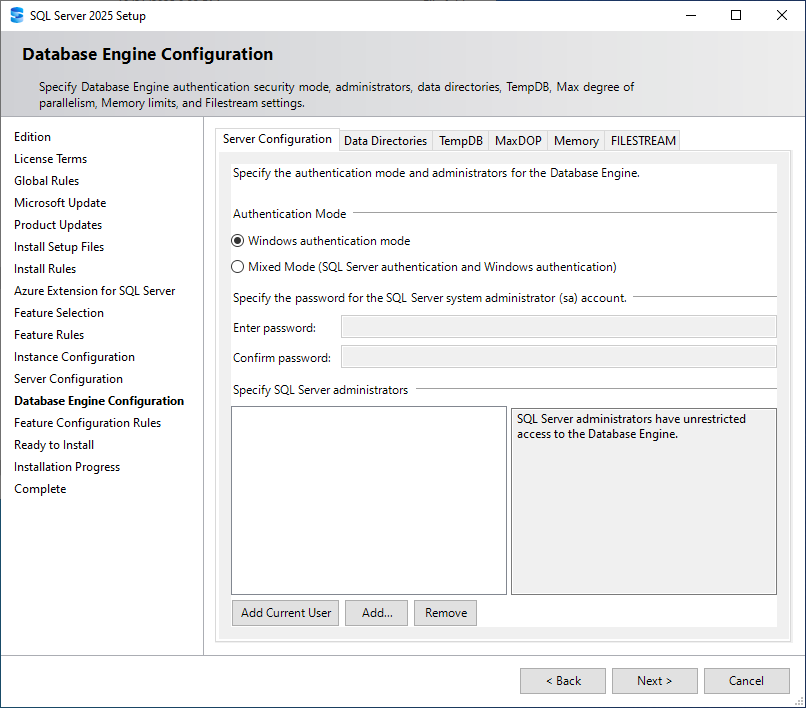Switch to the Data Directories tab
The height and width of the screenshot is (708, 806).
(x=385, y=140)
